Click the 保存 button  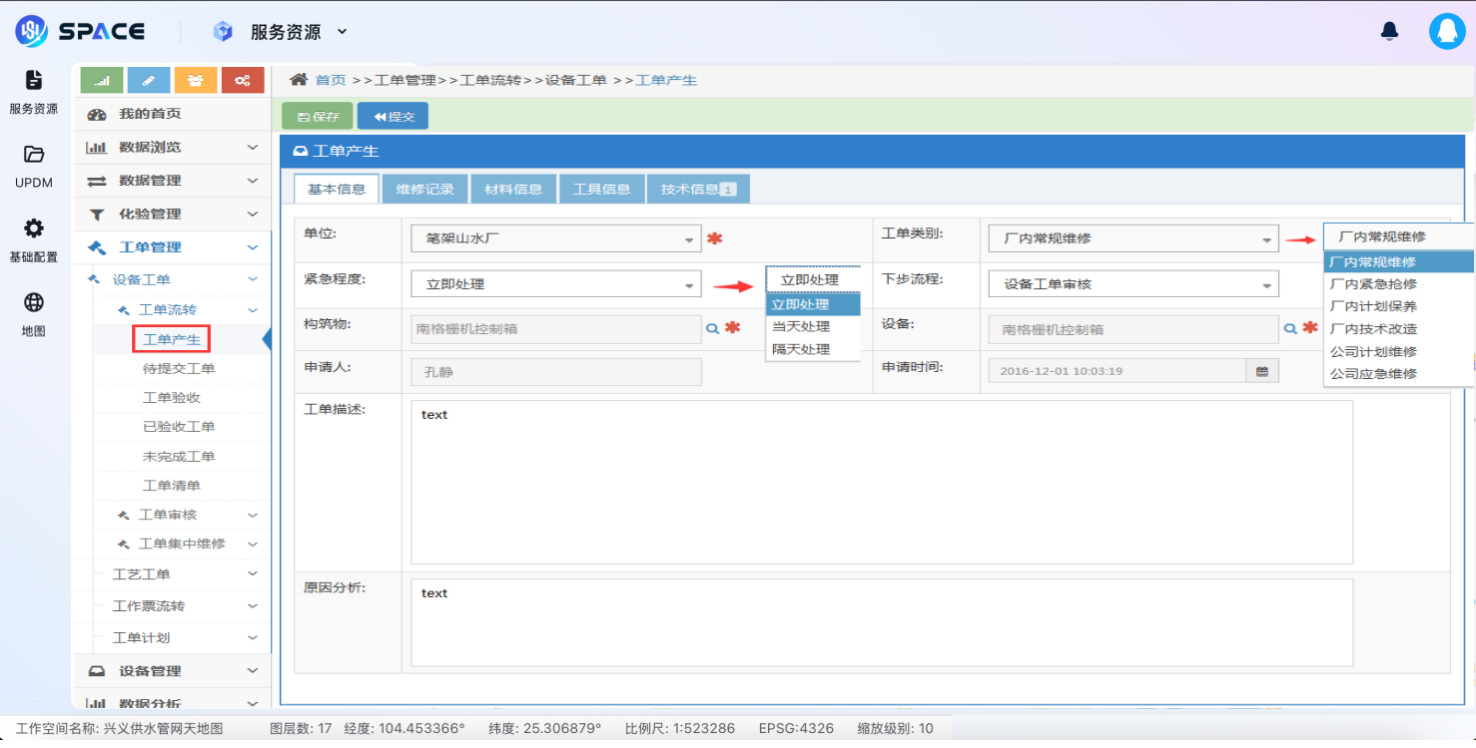318,116
